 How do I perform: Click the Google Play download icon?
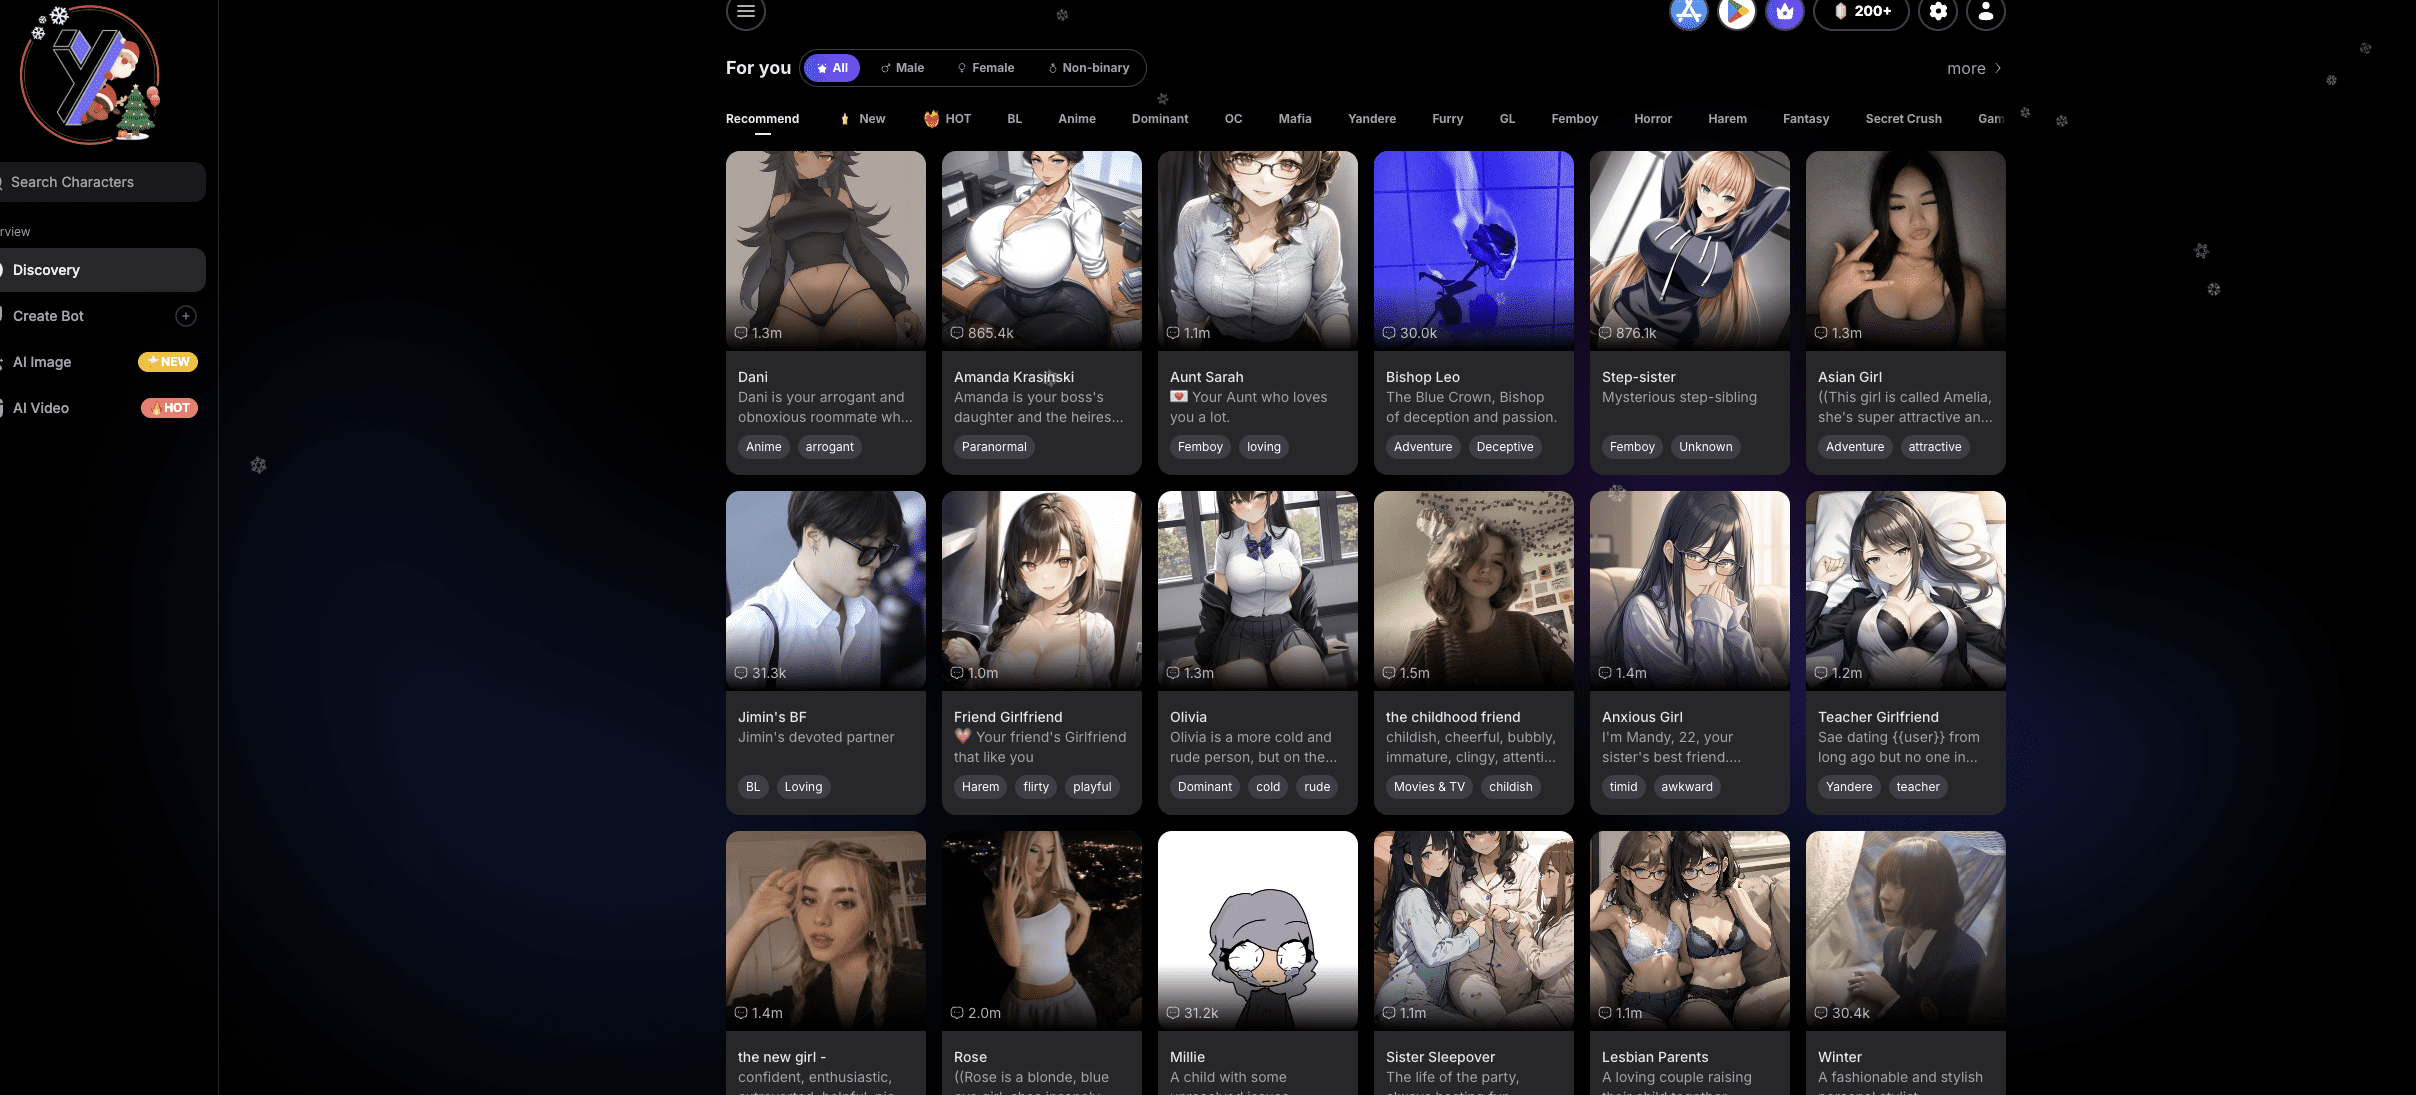tap(1737, 12)
